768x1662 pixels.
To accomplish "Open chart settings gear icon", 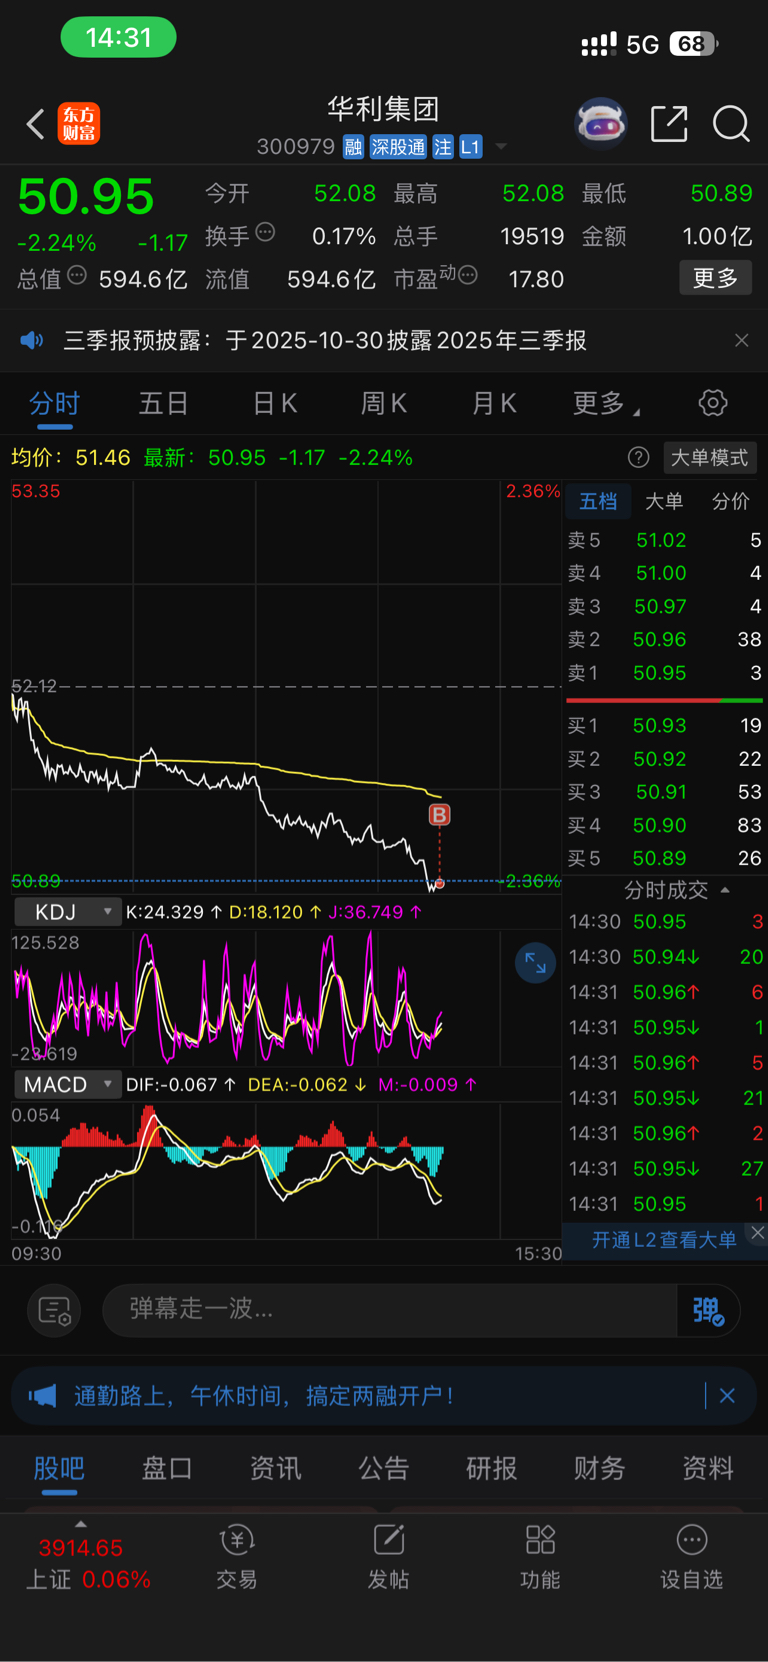I will pyautogui.click(x=713, y=404).
